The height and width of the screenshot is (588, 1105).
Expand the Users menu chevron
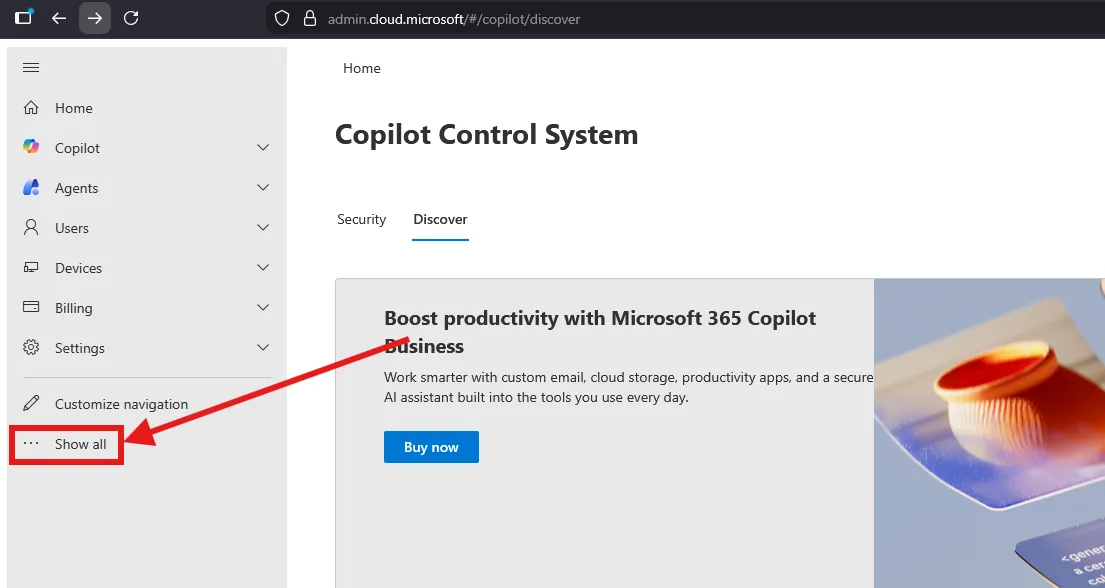pos(263,228)
